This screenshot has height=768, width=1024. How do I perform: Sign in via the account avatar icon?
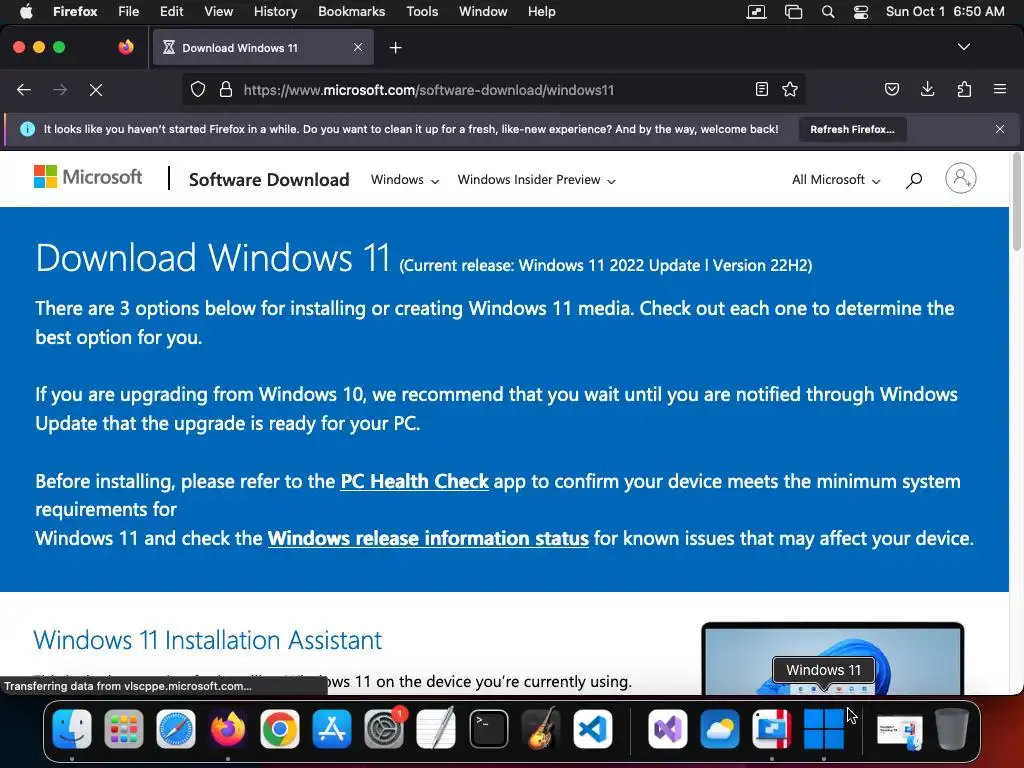click(x=961, y=178)
